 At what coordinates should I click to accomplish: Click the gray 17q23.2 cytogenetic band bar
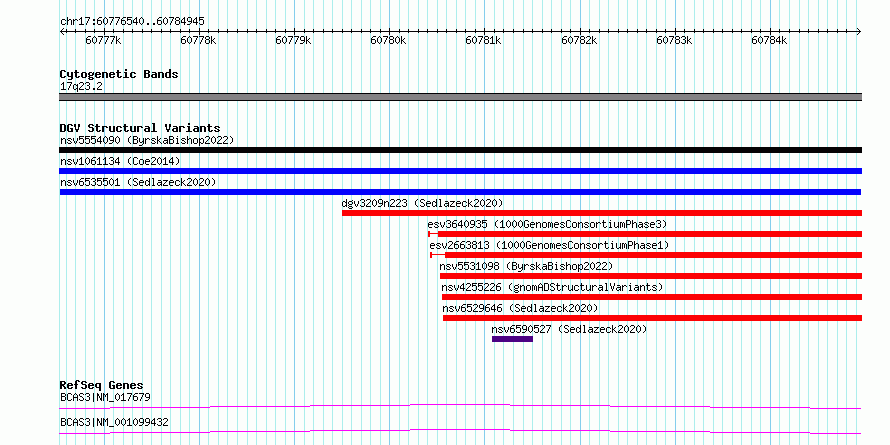tap(460, 97)
